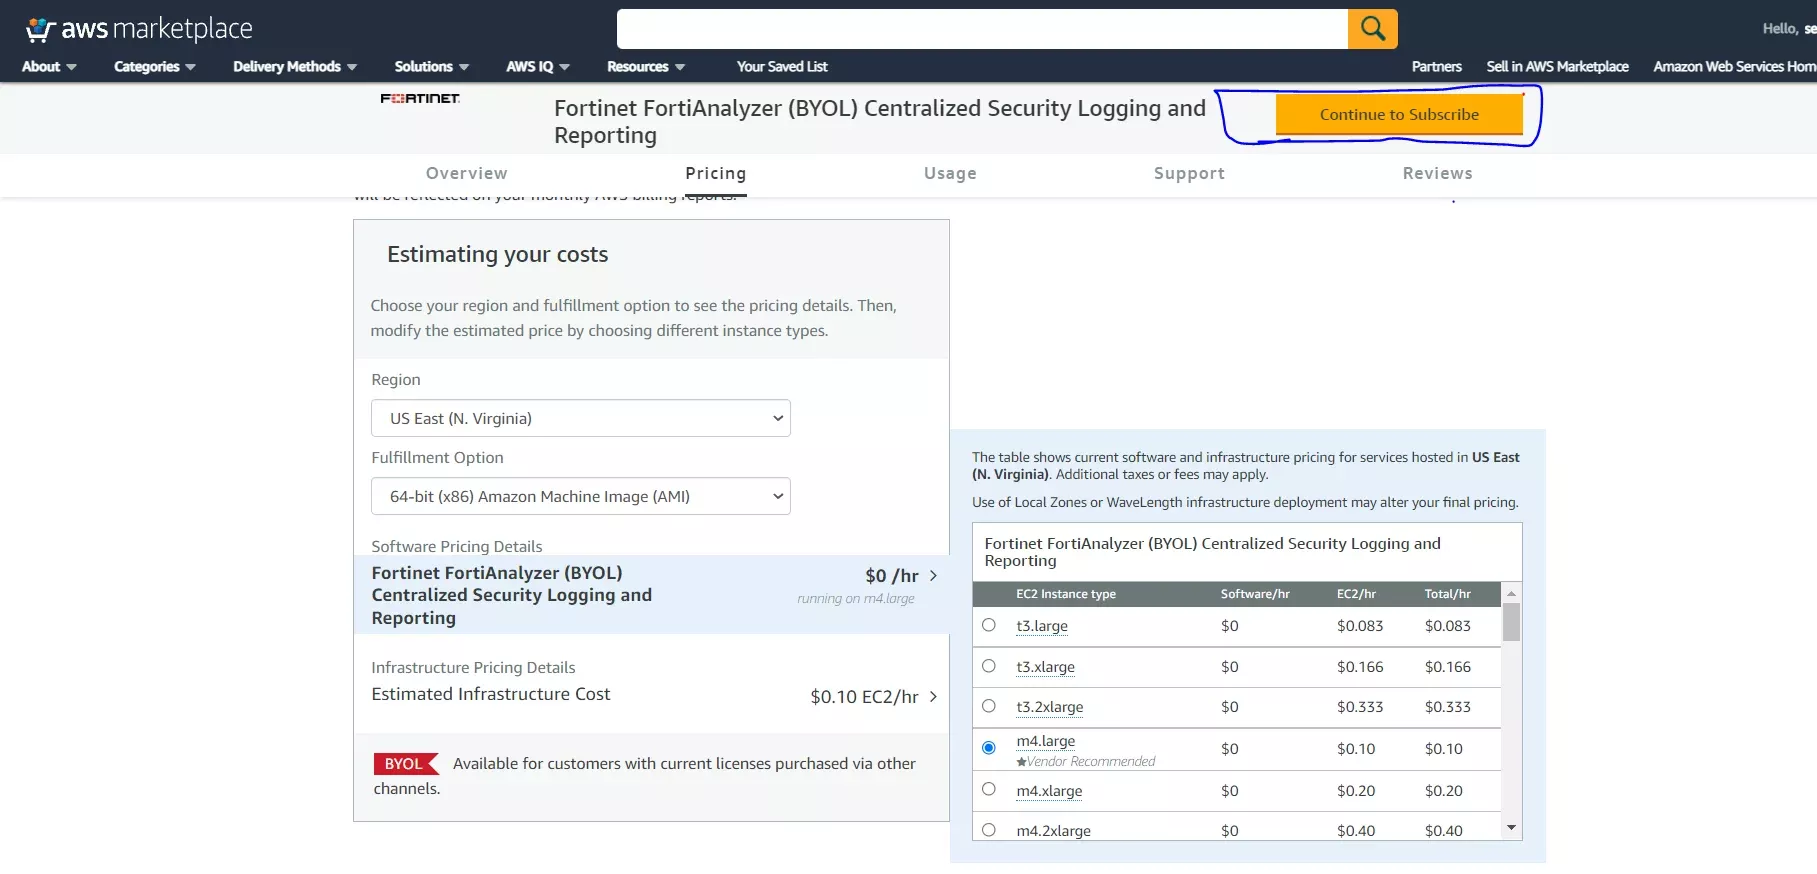Viewport: 1817px width, 874px height.
Task: Switch to the Usage tab
Action: click(950, 173)
